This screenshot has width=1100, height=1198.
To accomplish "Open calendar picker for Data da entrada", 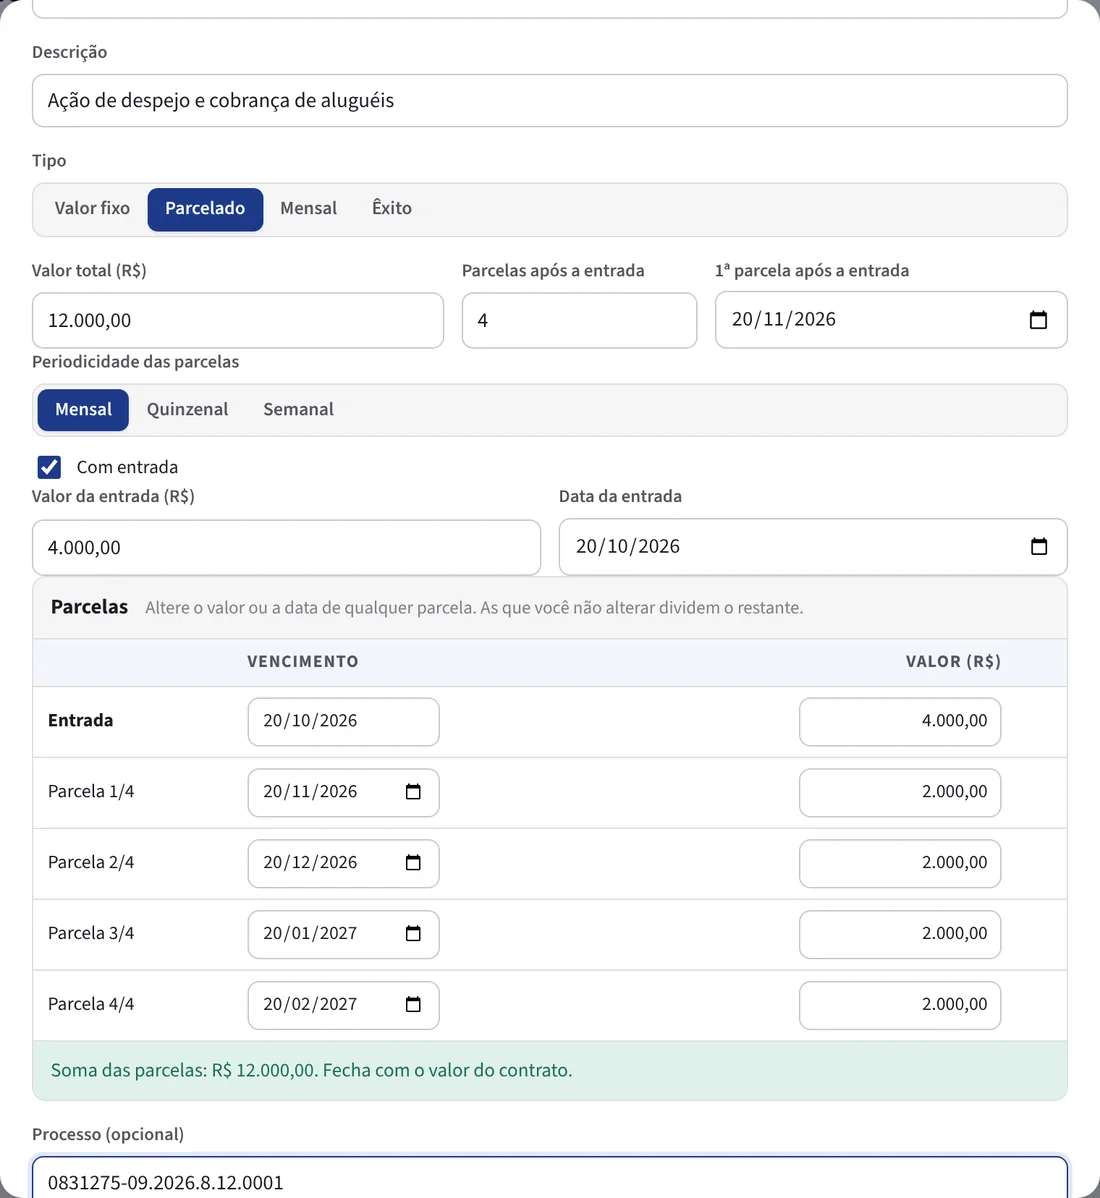I will 1039,546.
